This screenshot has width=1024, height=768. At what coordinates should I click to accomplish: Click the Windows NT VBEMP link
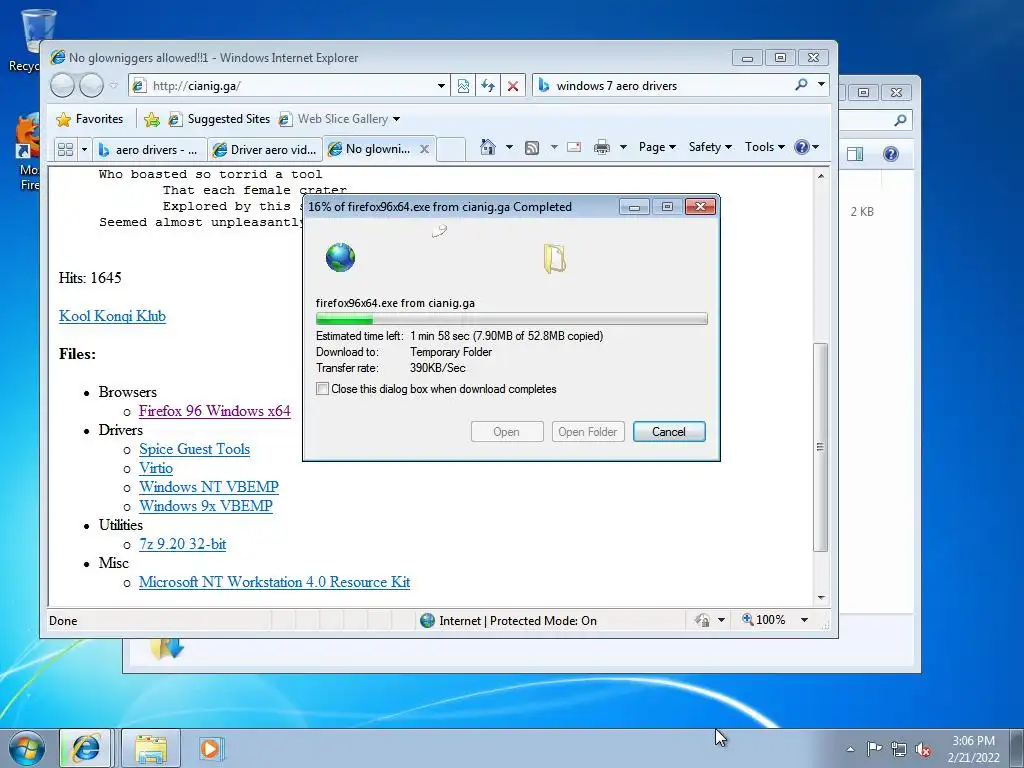pyautogui.click(x=208, y=487)
